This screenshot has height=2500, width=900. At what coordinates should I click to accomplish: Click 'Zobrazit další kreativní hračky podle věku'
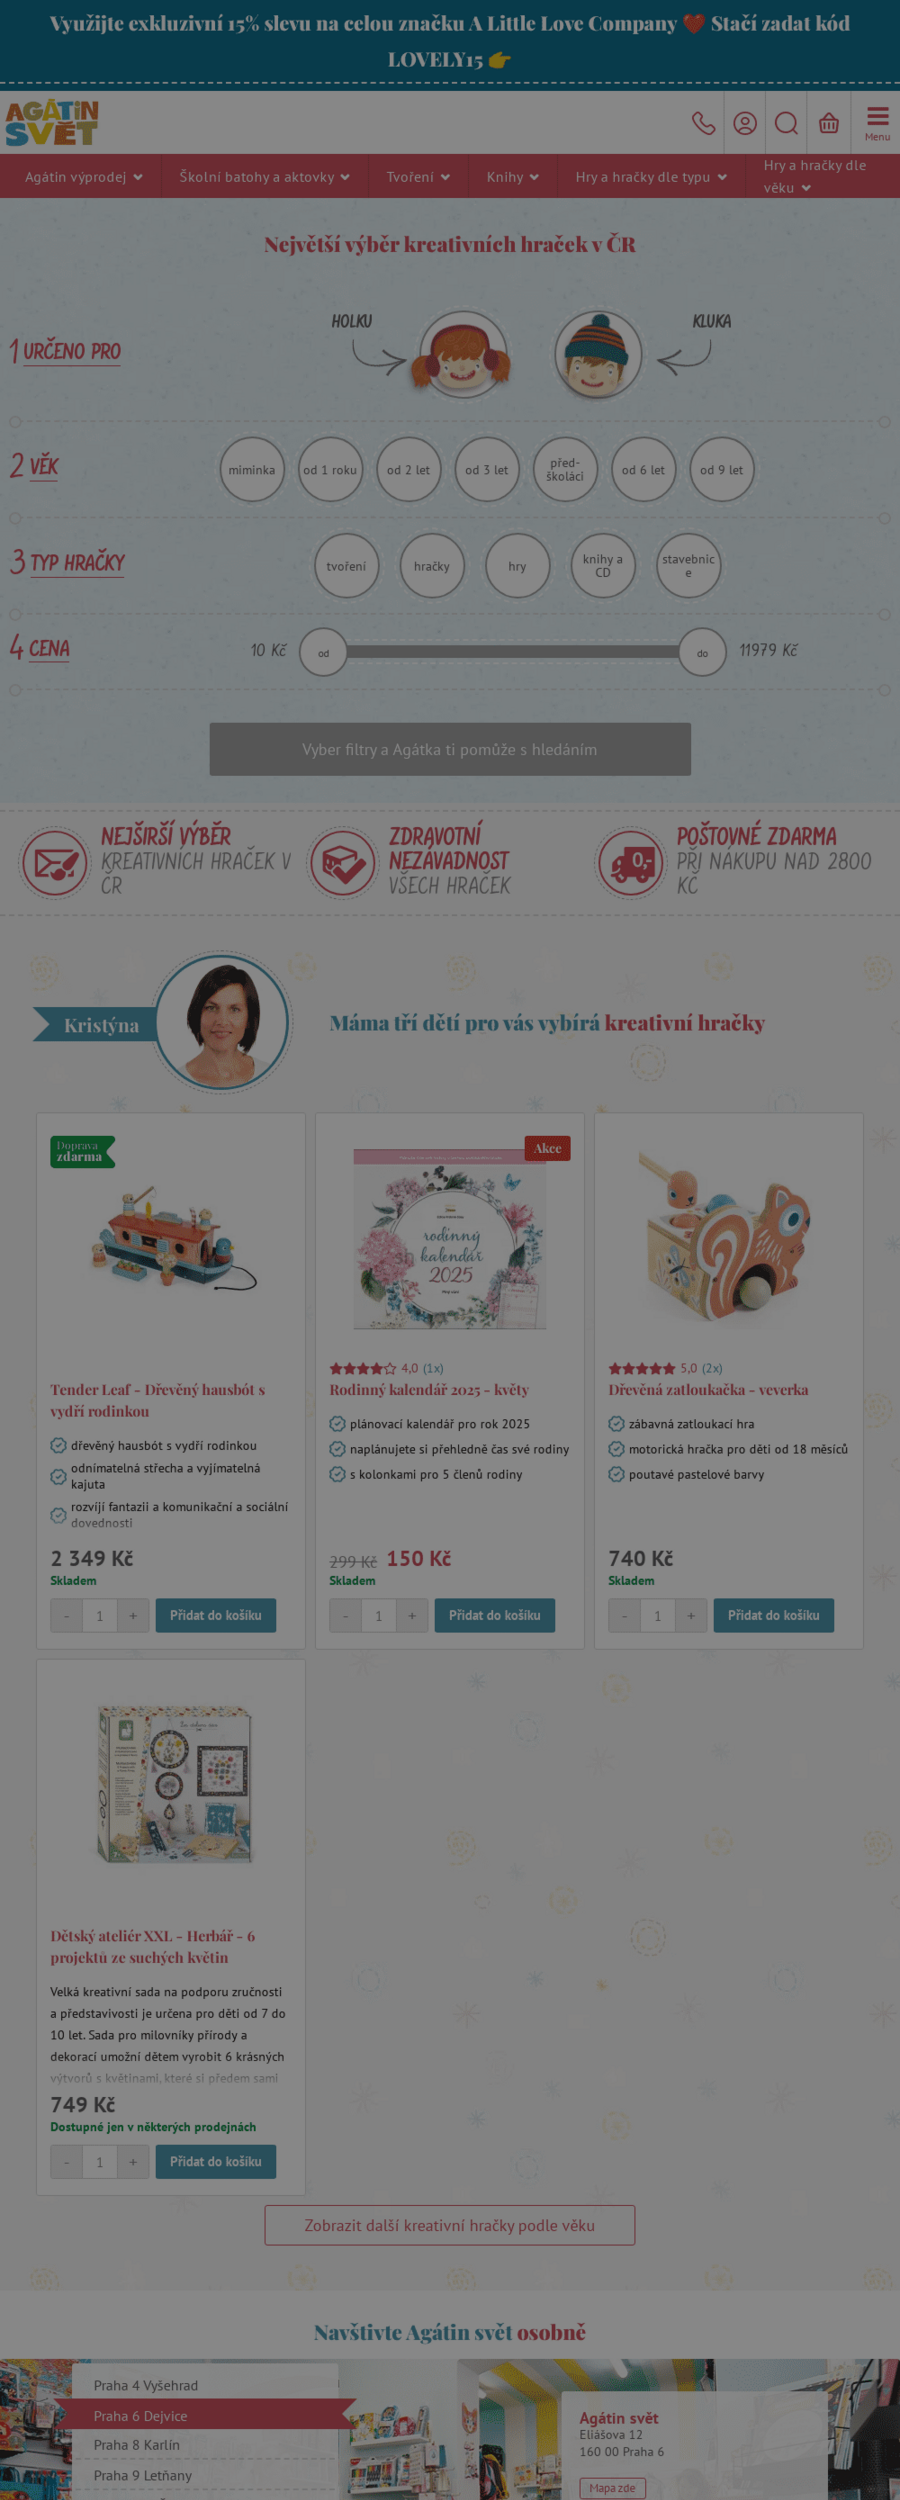450,2225
